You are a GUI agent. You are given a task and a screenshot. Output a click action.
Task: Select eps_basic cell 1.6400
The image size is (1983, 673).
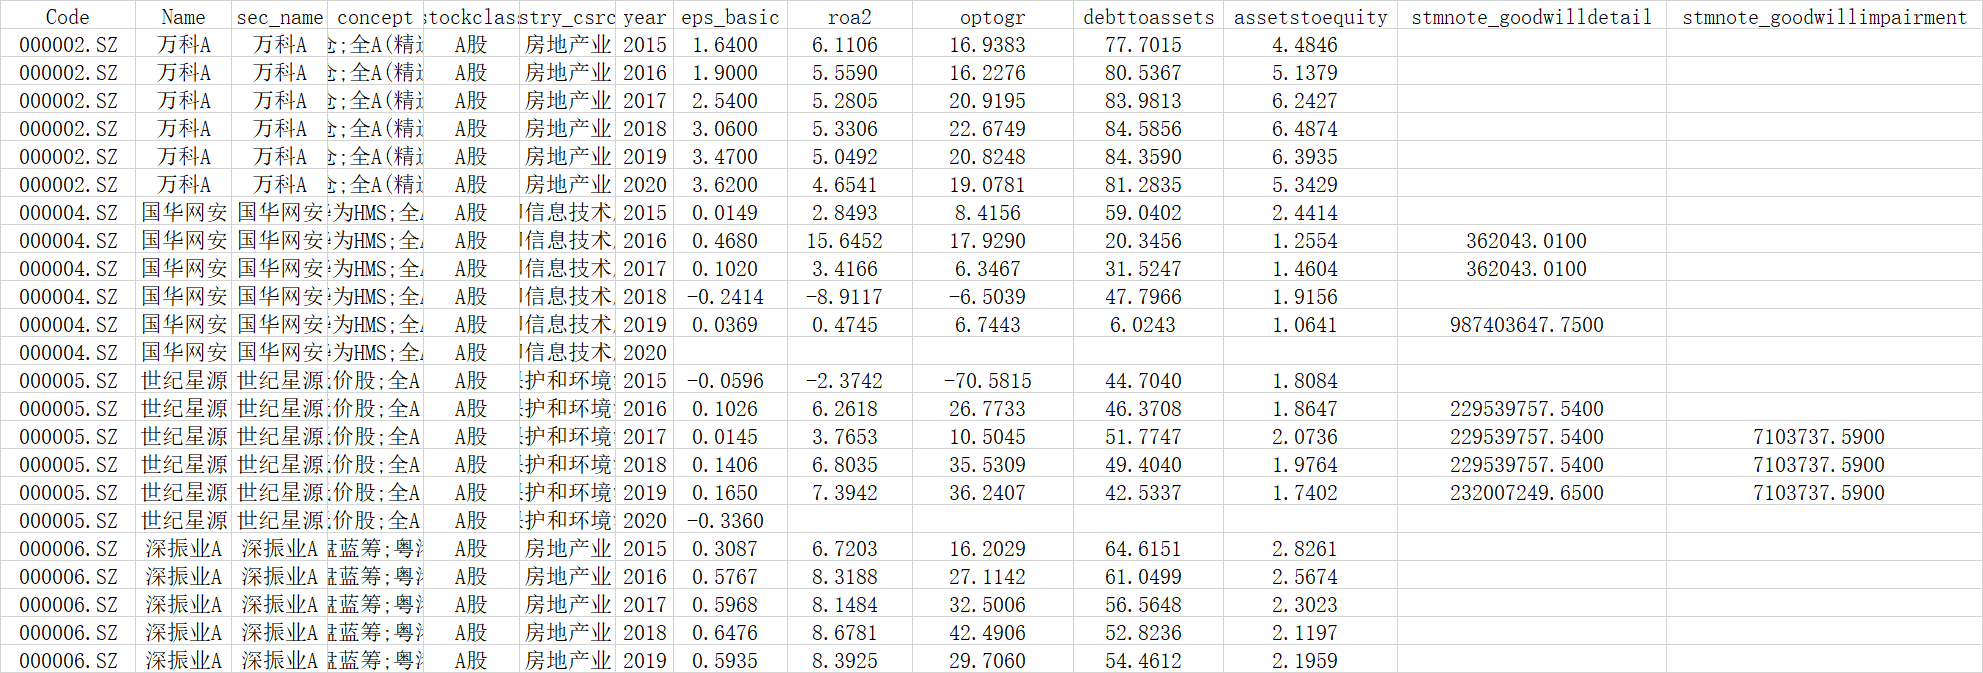point(725,45)
